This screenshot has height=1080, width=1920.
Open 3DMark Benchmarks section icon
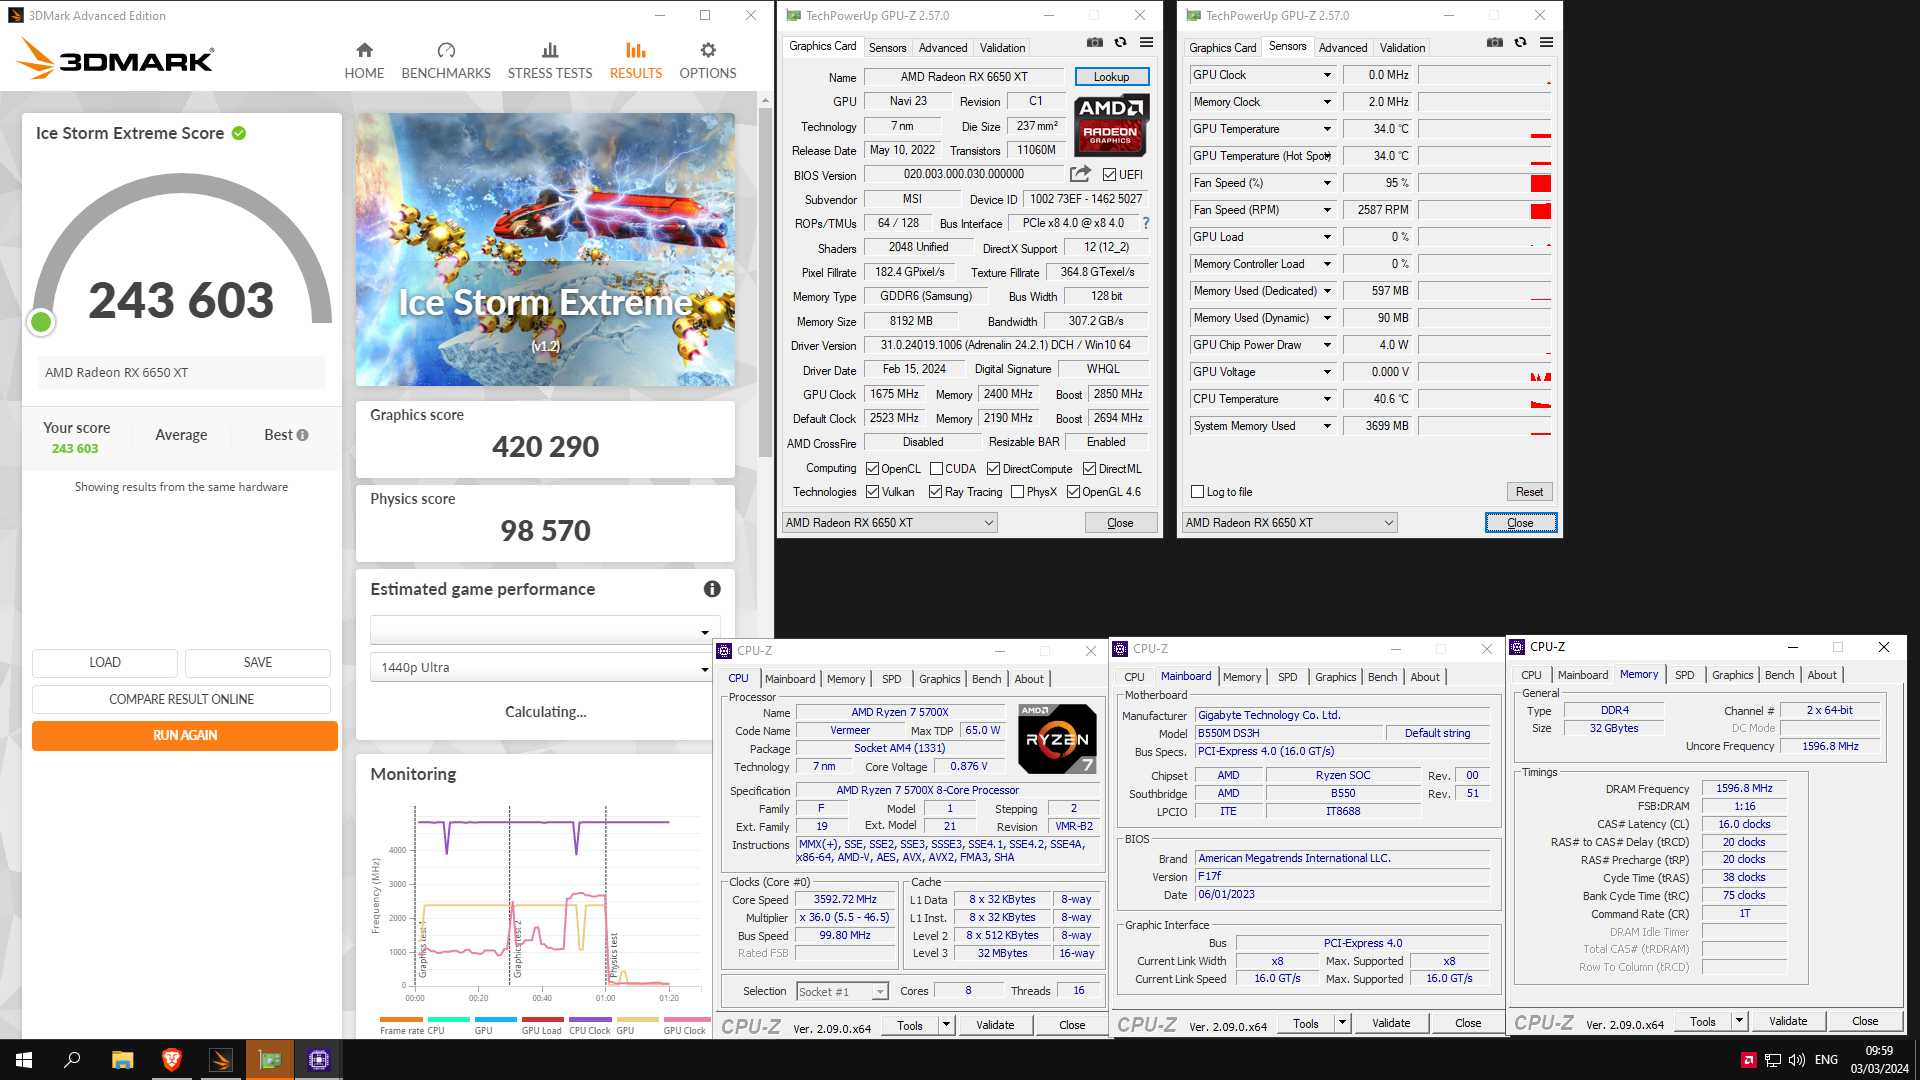pos(446,50)
